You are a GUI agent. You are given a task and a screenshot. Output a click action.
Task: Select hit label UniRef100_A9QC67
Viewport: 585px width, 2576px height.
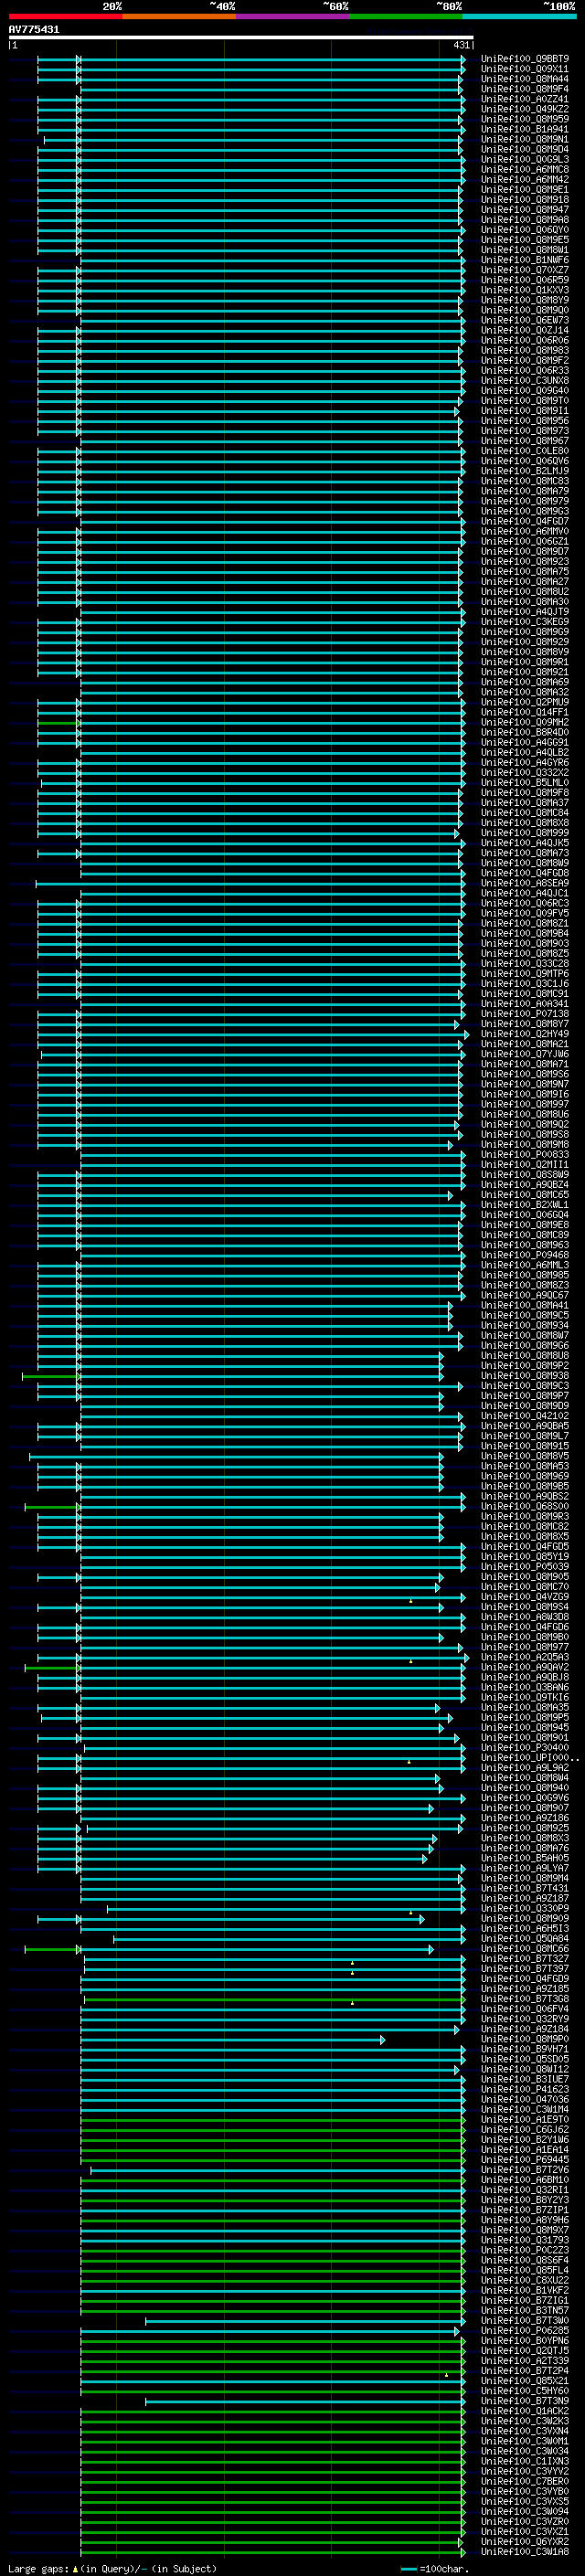[x=525, y=1295]
